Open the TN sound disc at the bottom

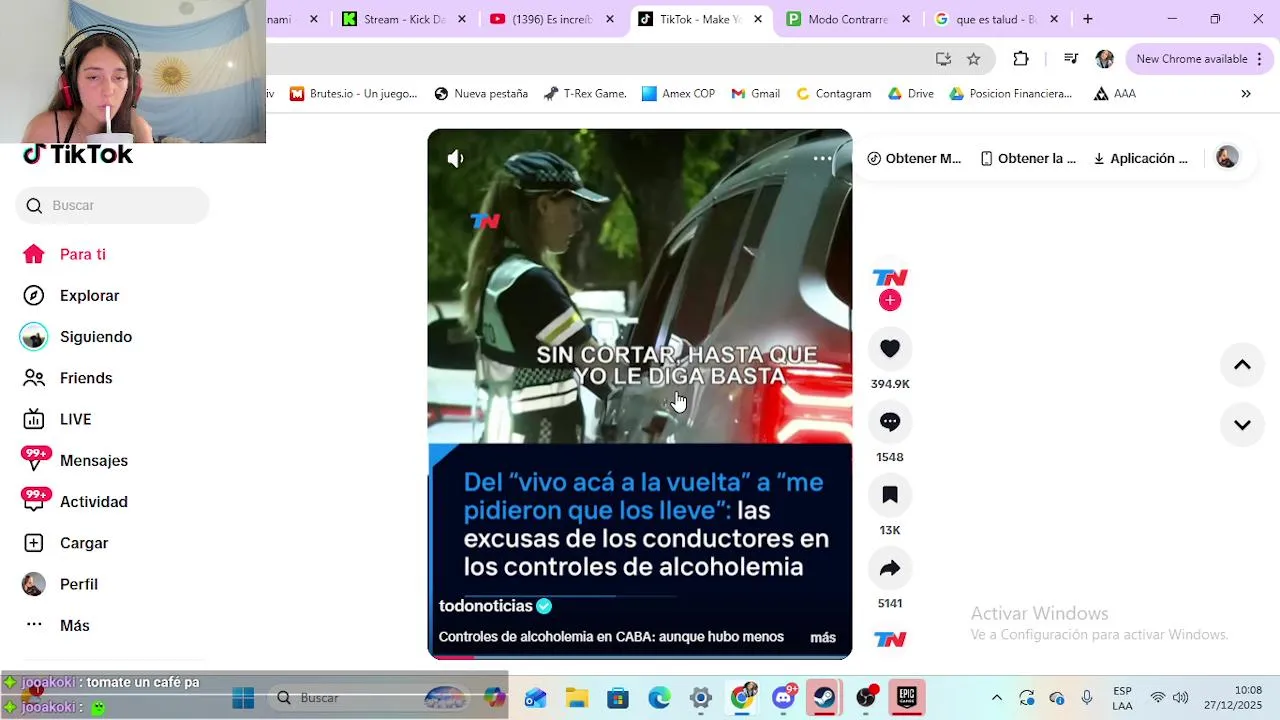(x=890, y=639)
